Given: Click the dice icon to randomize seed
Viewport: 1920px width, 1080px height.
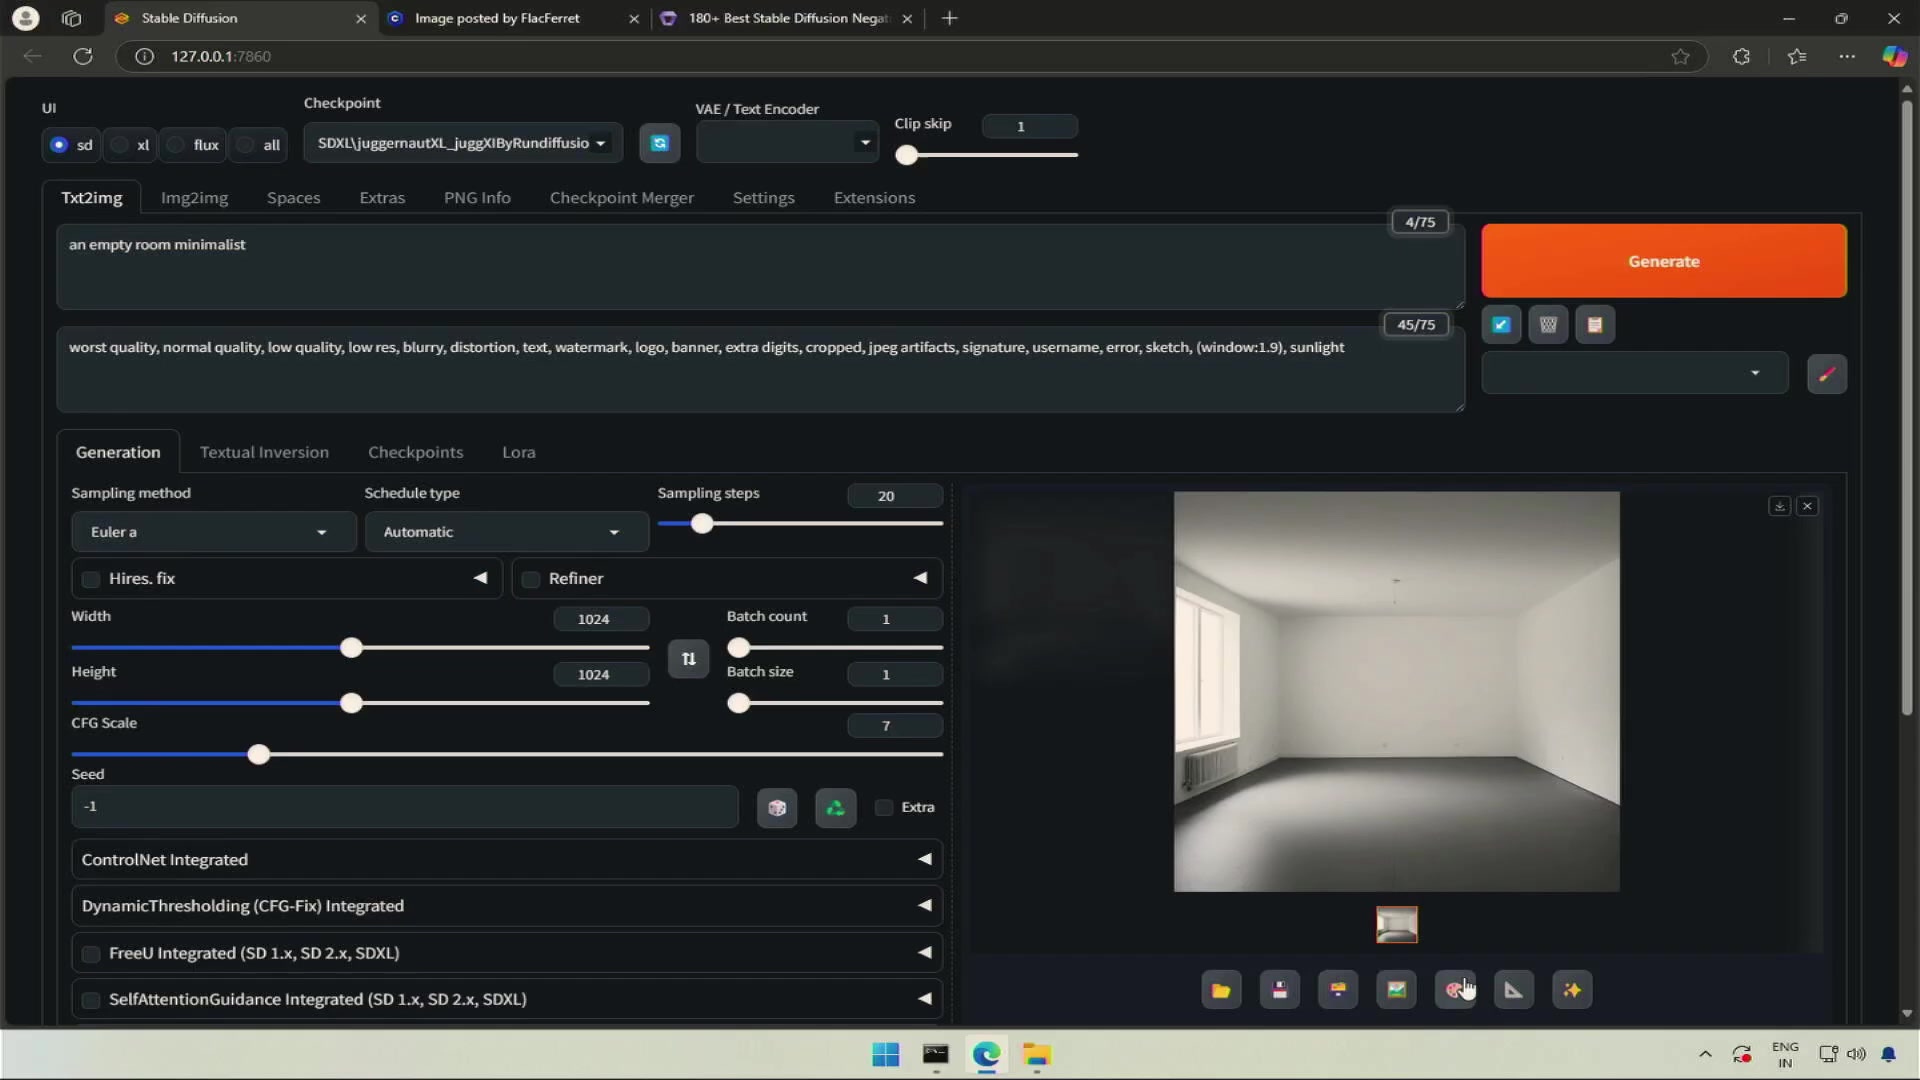Looking at the screenshot, I should point(777,808).
